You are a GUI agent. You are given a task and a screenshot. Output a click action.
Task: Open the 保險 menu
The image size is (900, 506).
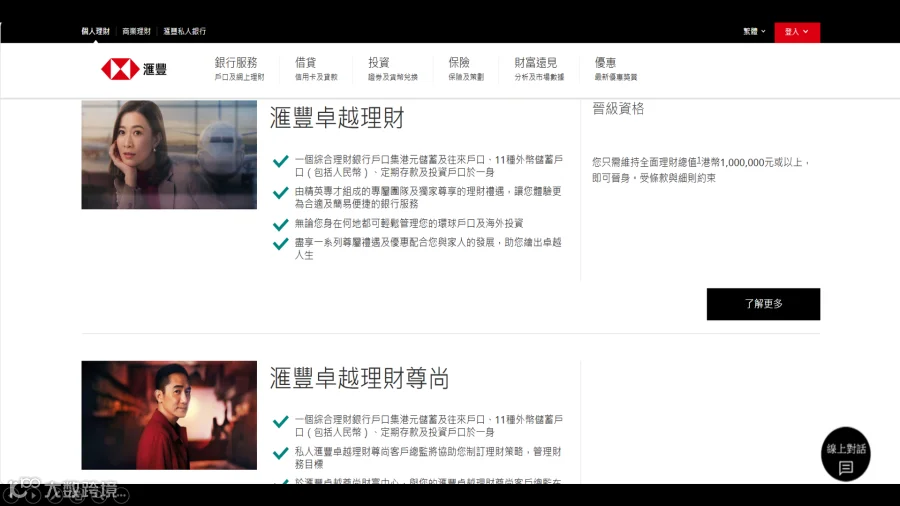(465, 68)
